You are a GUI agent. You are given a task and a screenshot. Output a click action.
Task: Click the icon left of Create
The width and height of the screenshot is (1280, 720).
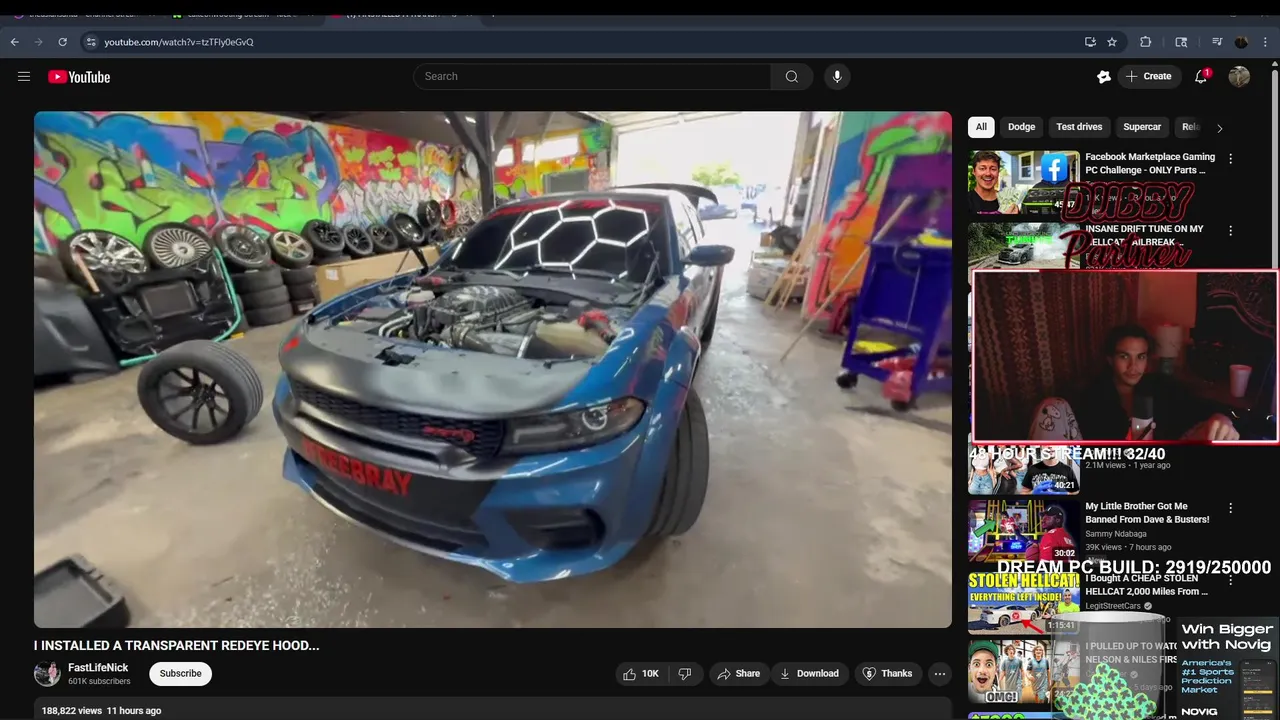1104,77
